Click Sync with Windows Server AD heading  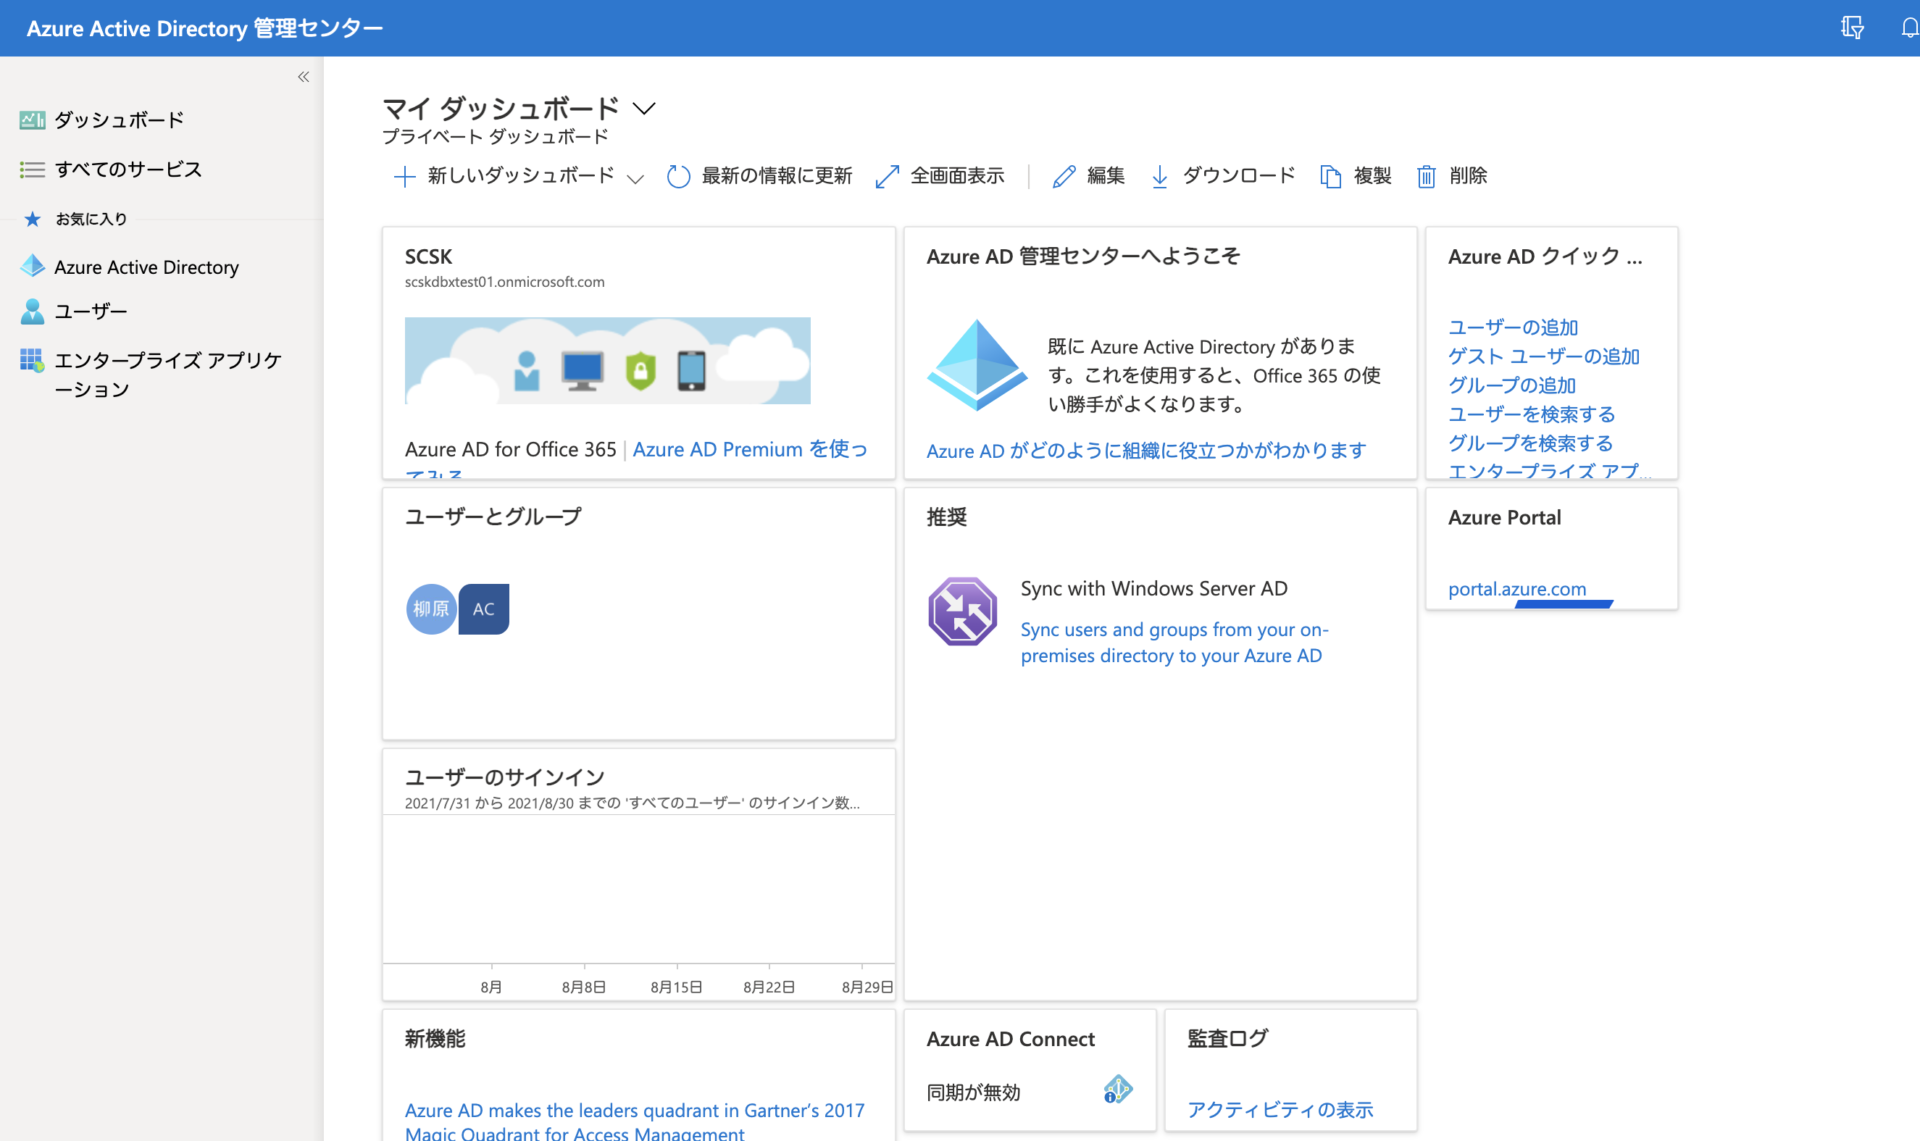tap(1154, 589)
